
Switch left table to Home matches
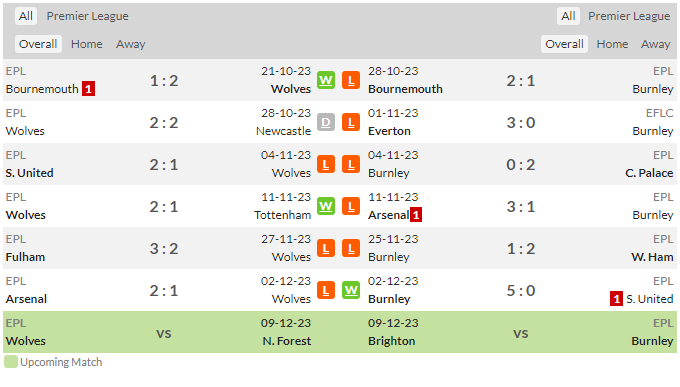[87, 44]
